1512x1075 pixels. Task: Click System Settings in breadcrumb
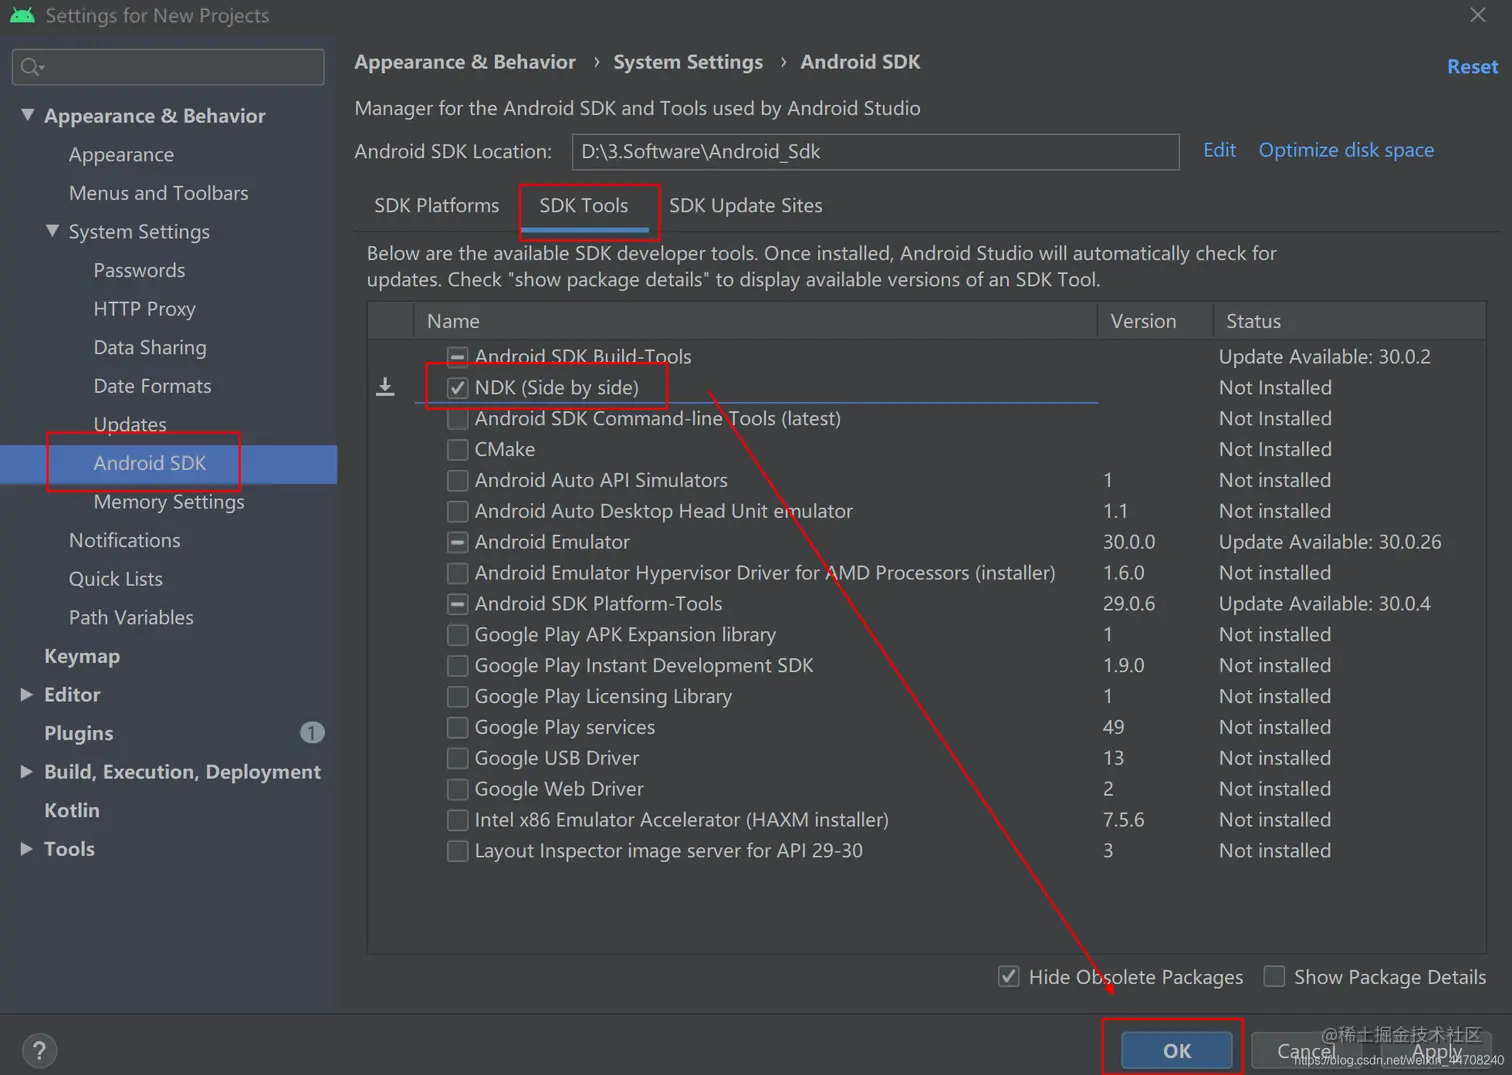(x=688, y=62)
